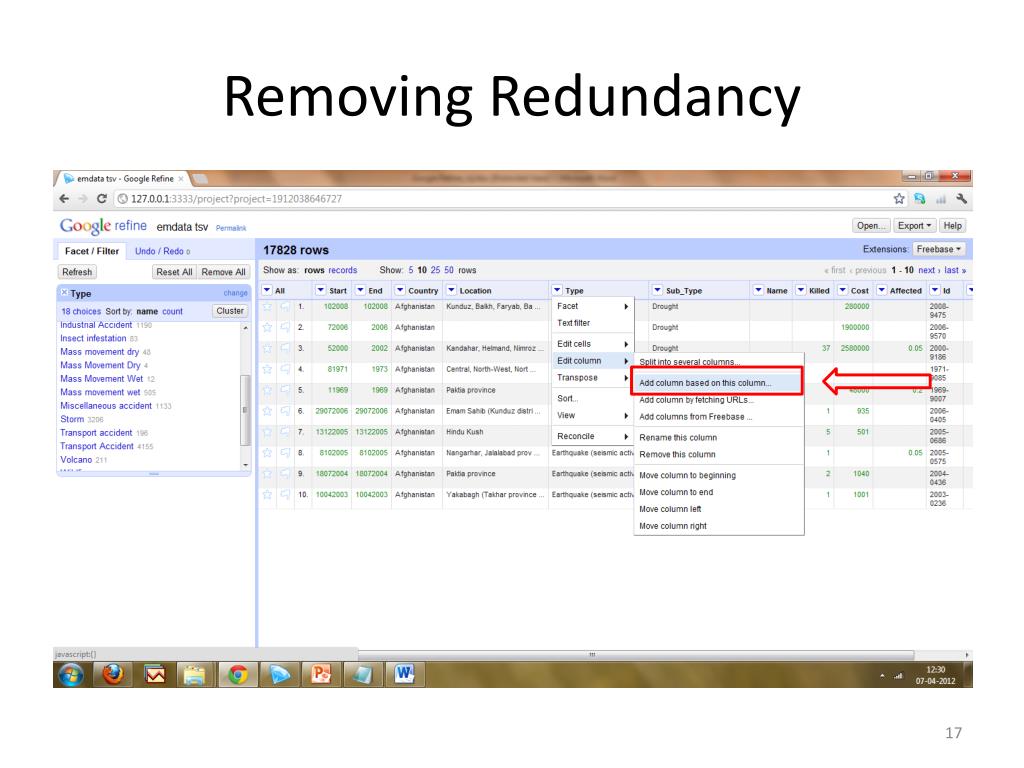The height and width of the screenshot is (768, 1024).
Task: Show 25 rows per page
Action: click(435, 270)
